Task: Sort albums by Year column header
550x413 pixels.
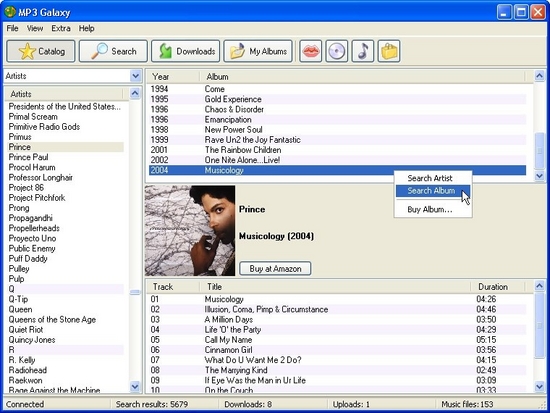Action: (174, 76)
